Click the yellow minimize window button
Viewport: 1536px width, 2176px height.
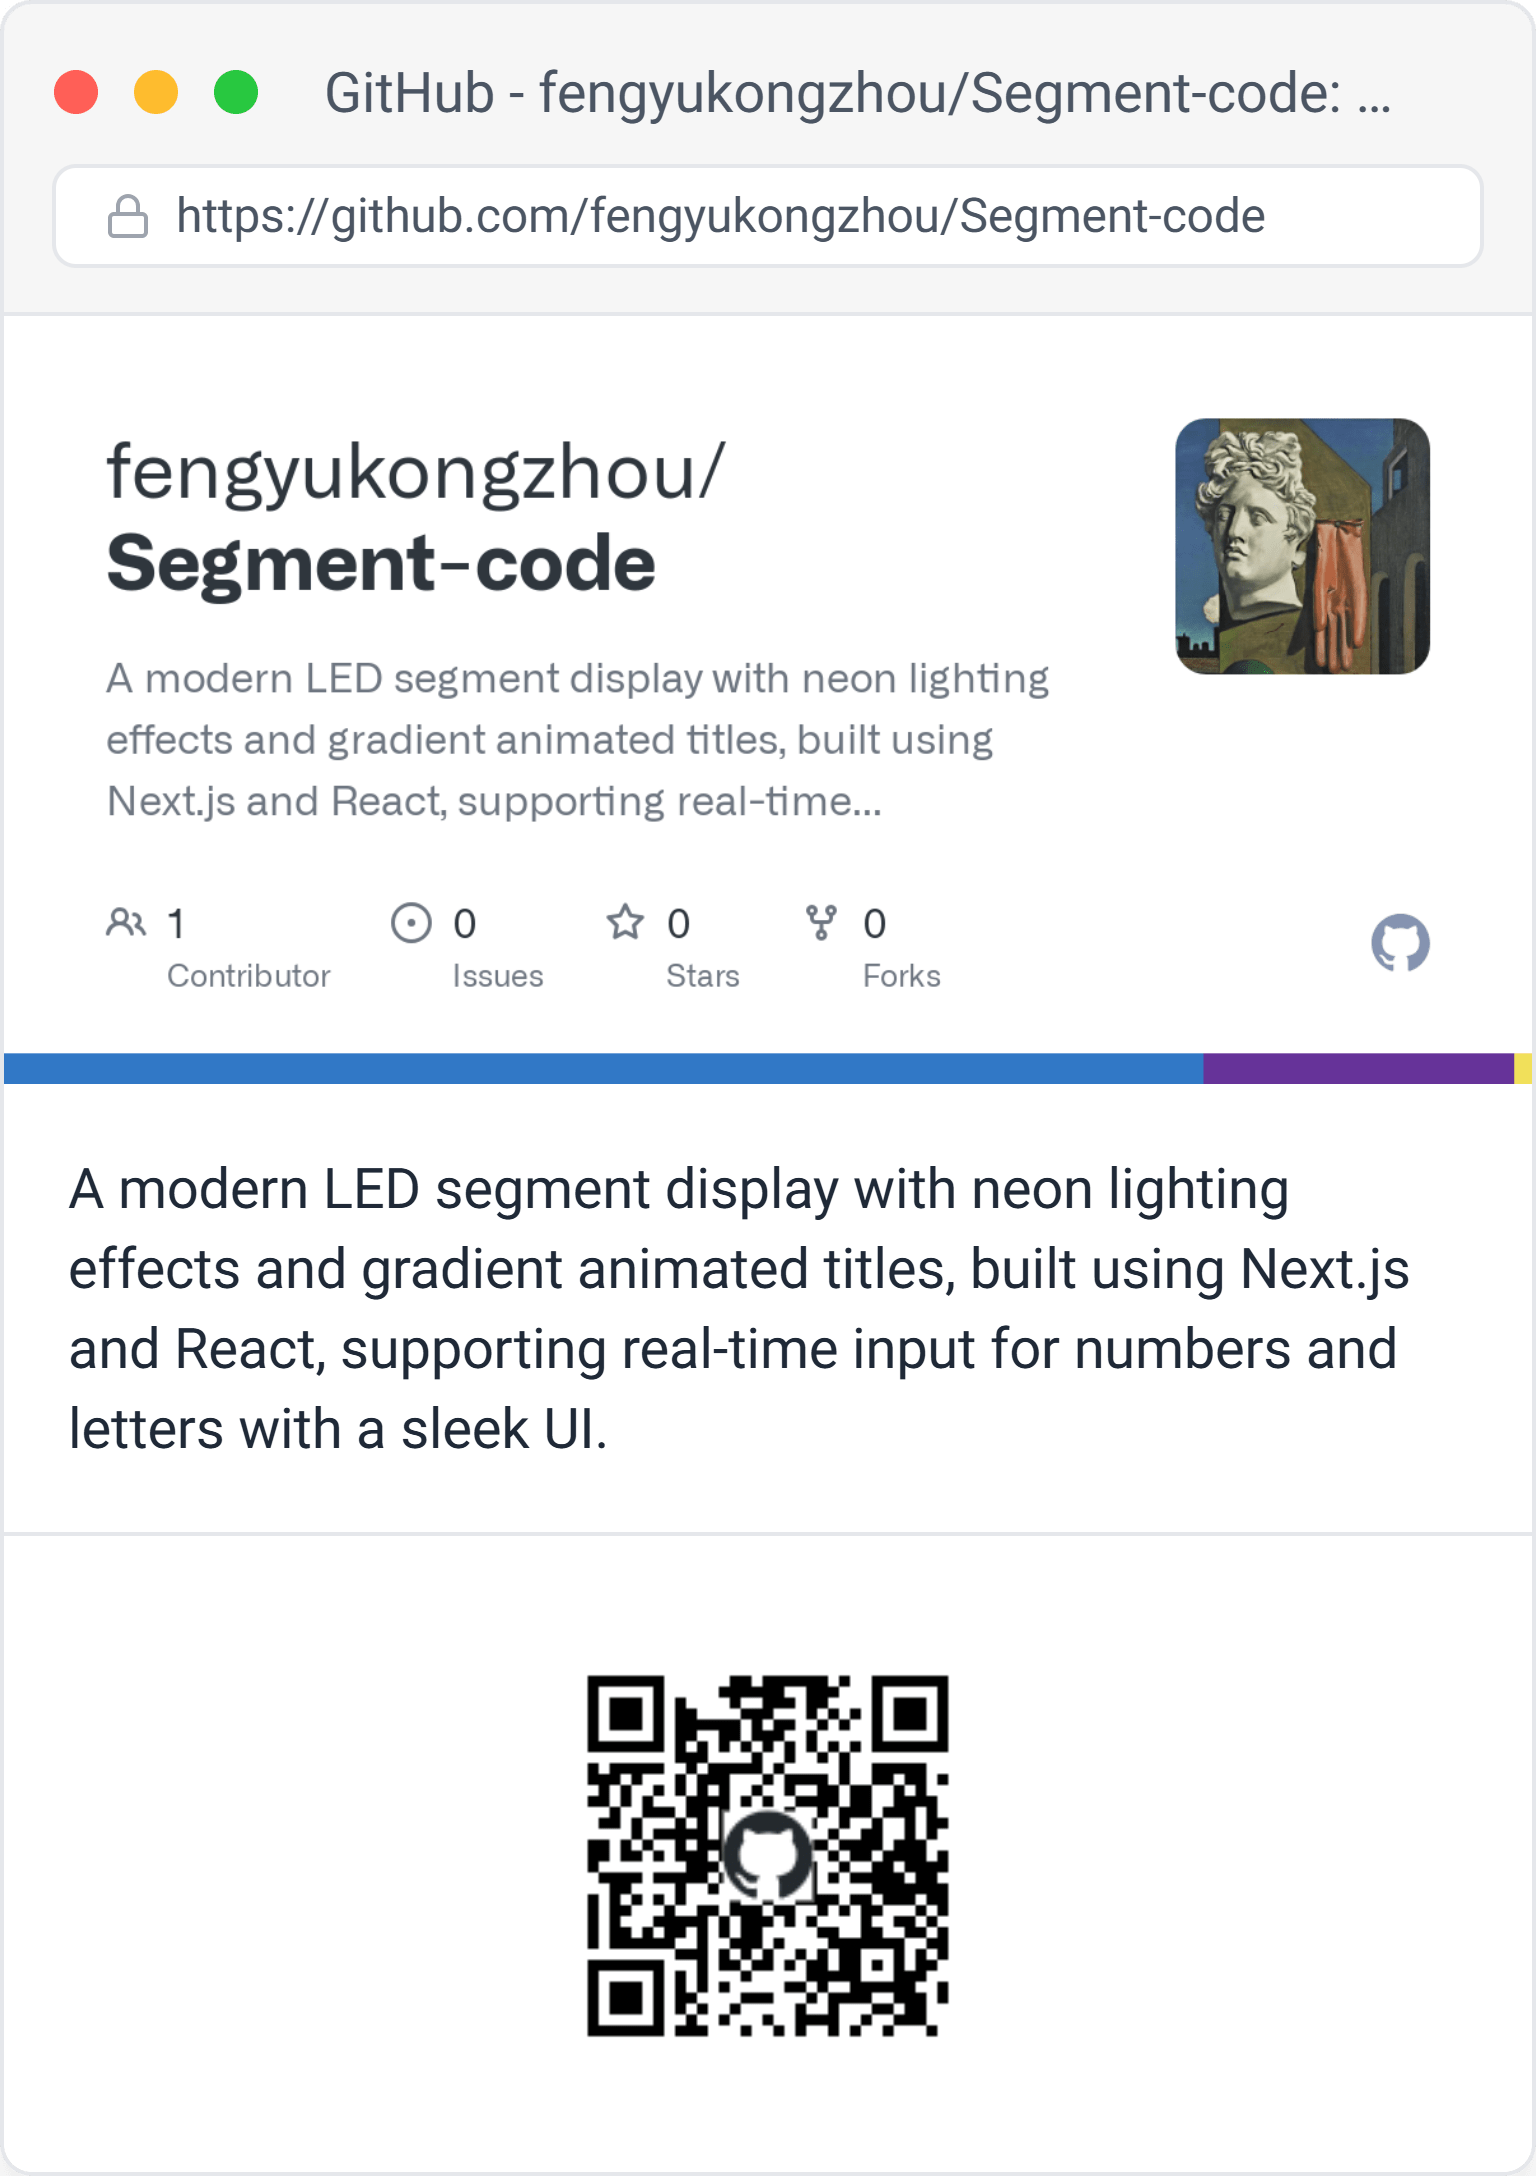pos(156,93)
